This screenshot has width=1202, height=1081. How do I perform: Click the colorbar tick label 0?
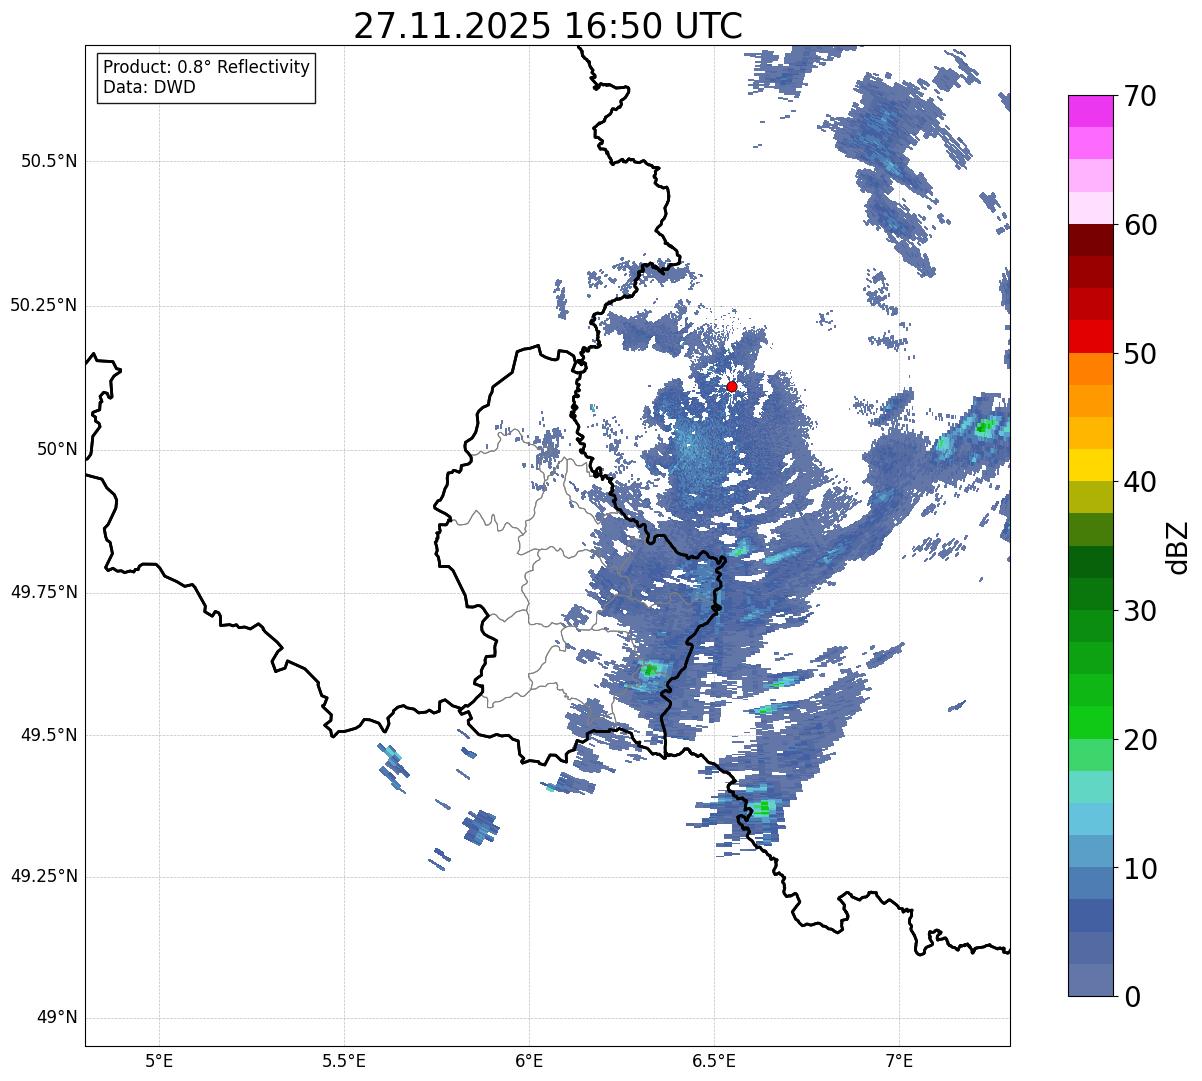click(x=1132, y=997)
